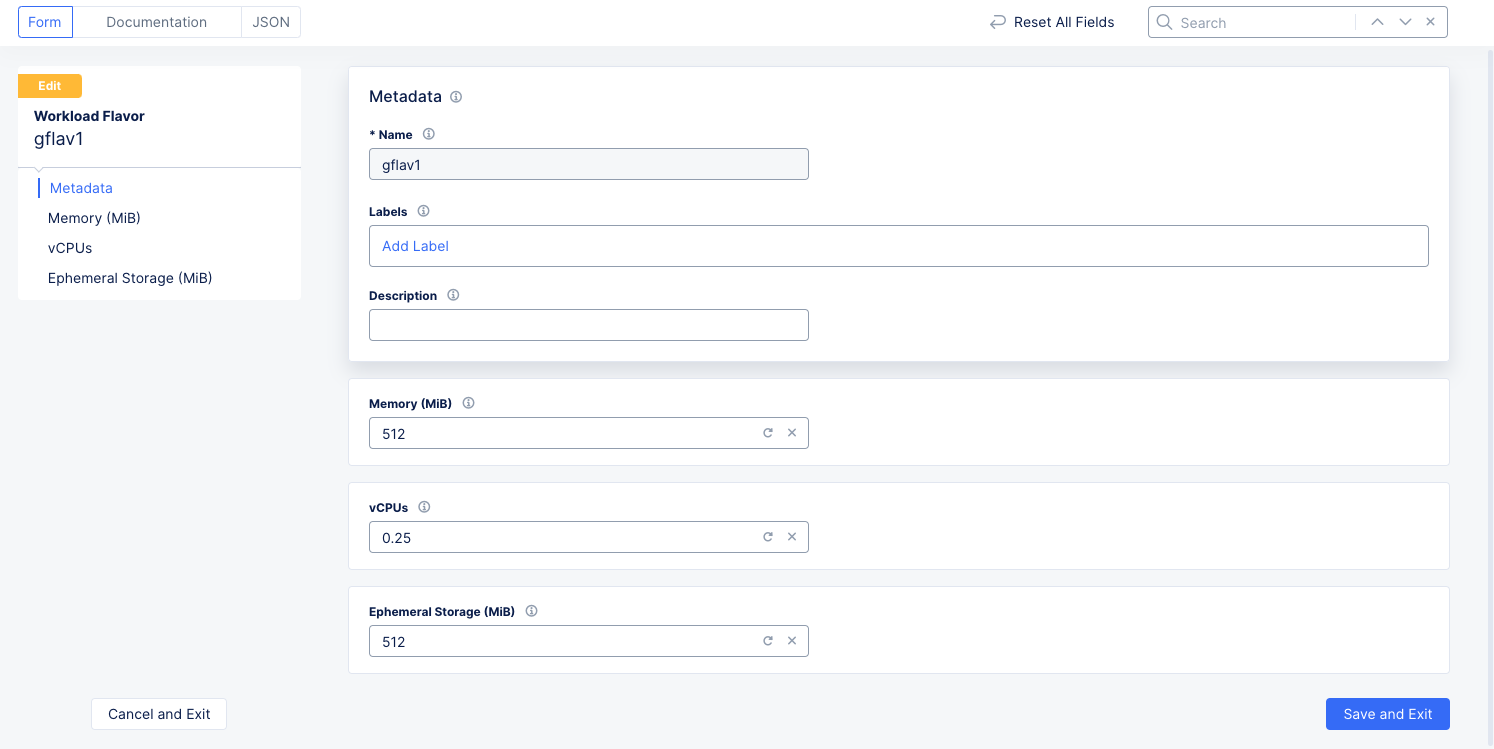Viewport: 1494px width, 749px height.
Task: Close the search bar with its X
Action: pyautogui.click(x=1430, y=21)
